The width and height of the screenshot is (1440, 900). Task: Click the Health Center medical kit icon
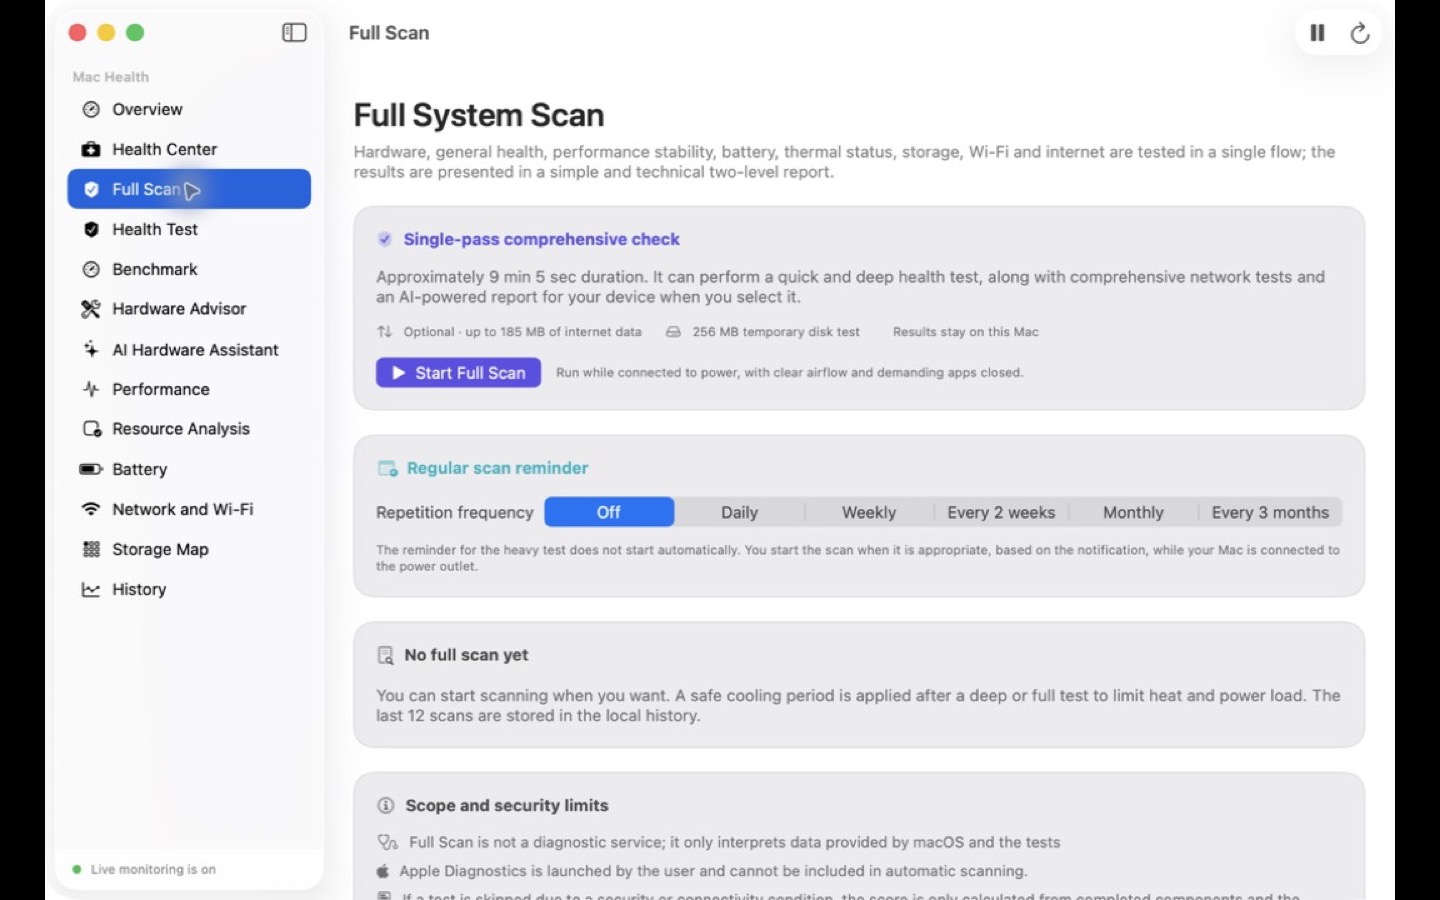(x=91, y=149)
